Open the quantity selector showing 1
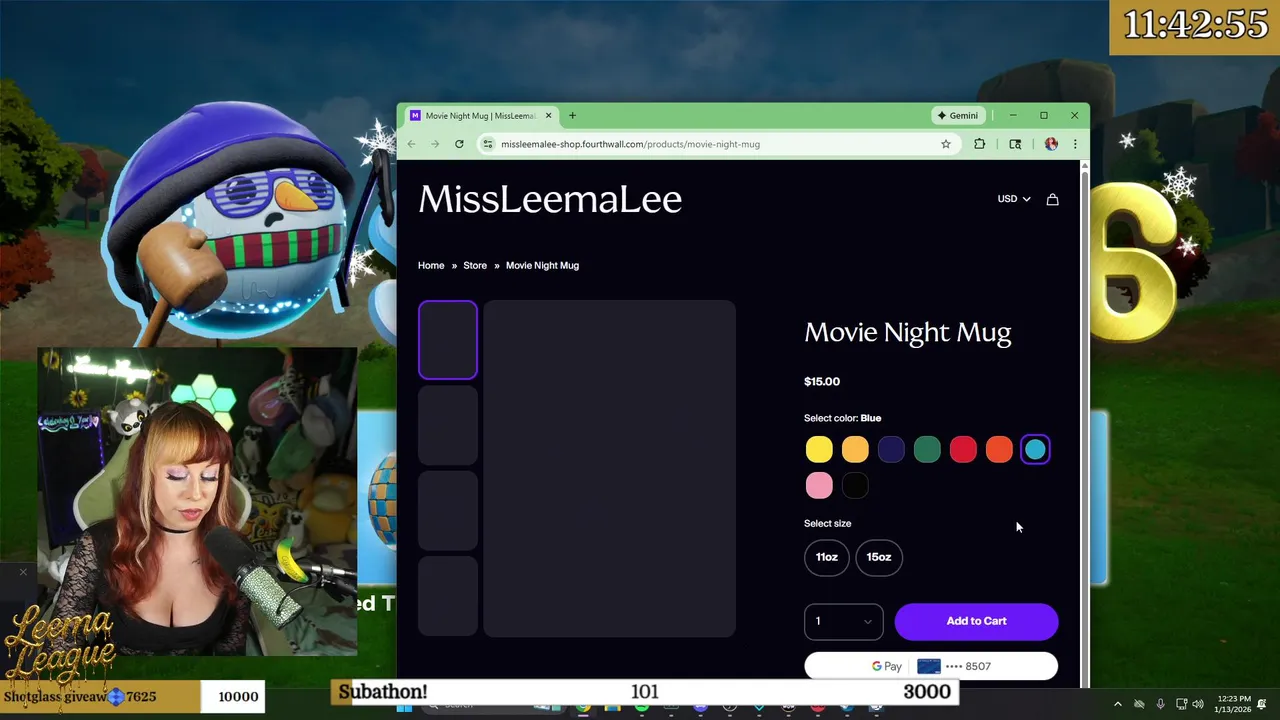This screenshot has width=1280, height=720. (843, 621)
